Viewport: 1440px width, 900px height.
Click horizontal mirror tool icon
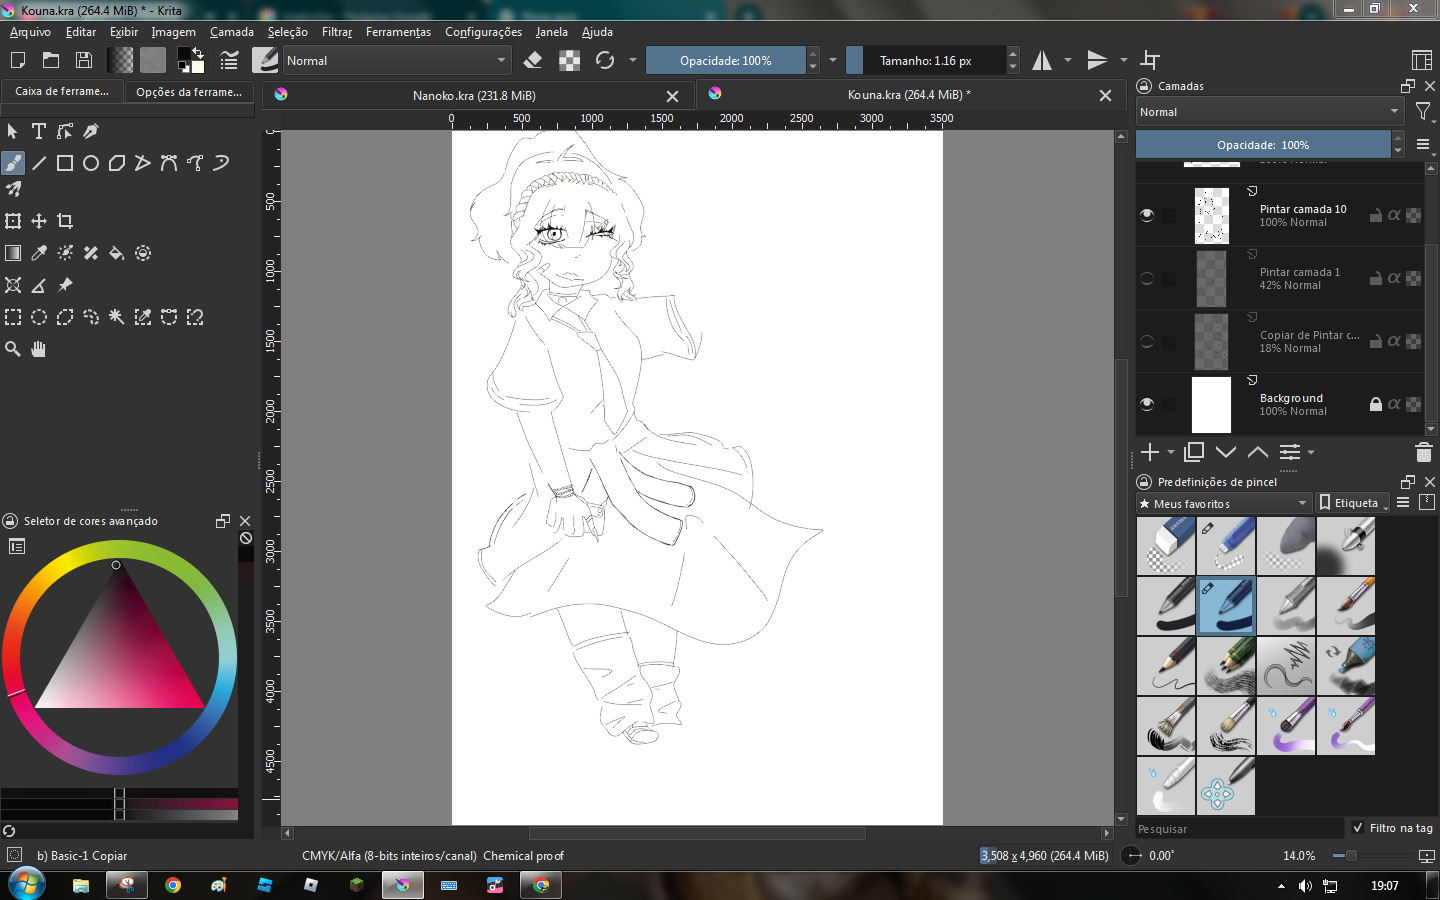pos(1042,61)
